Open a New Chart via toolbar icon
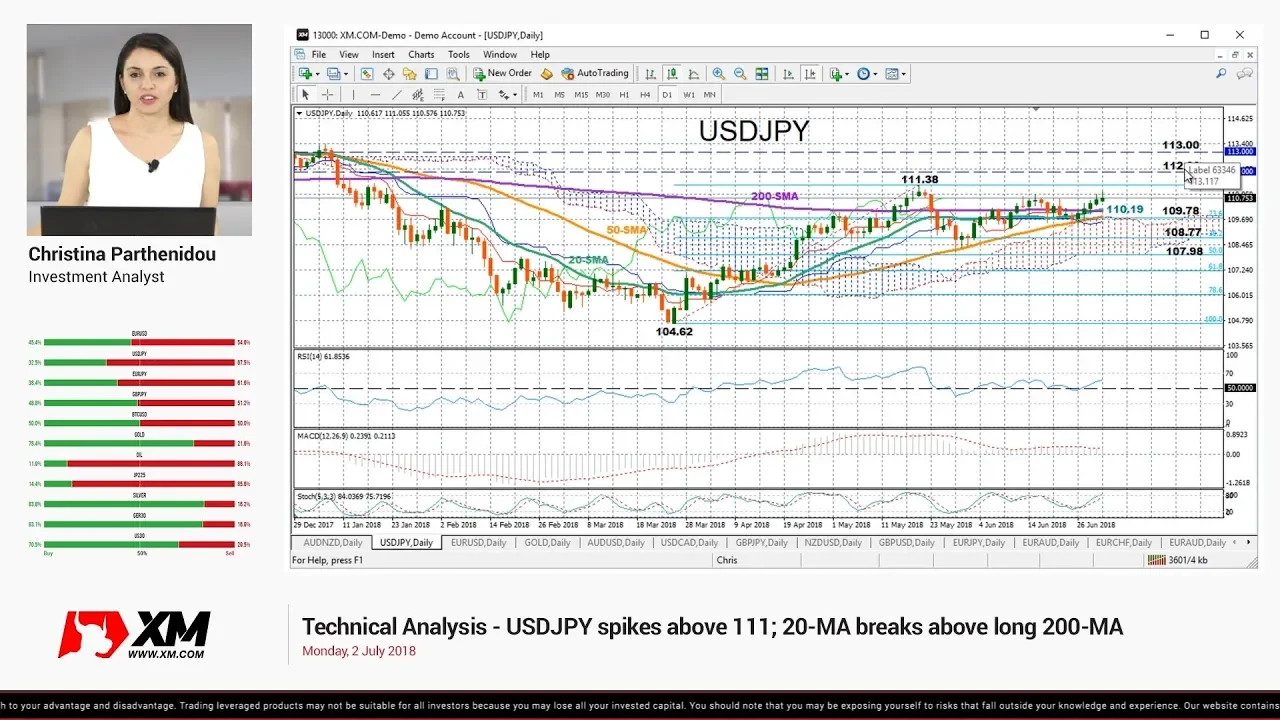 coord(304,73)
